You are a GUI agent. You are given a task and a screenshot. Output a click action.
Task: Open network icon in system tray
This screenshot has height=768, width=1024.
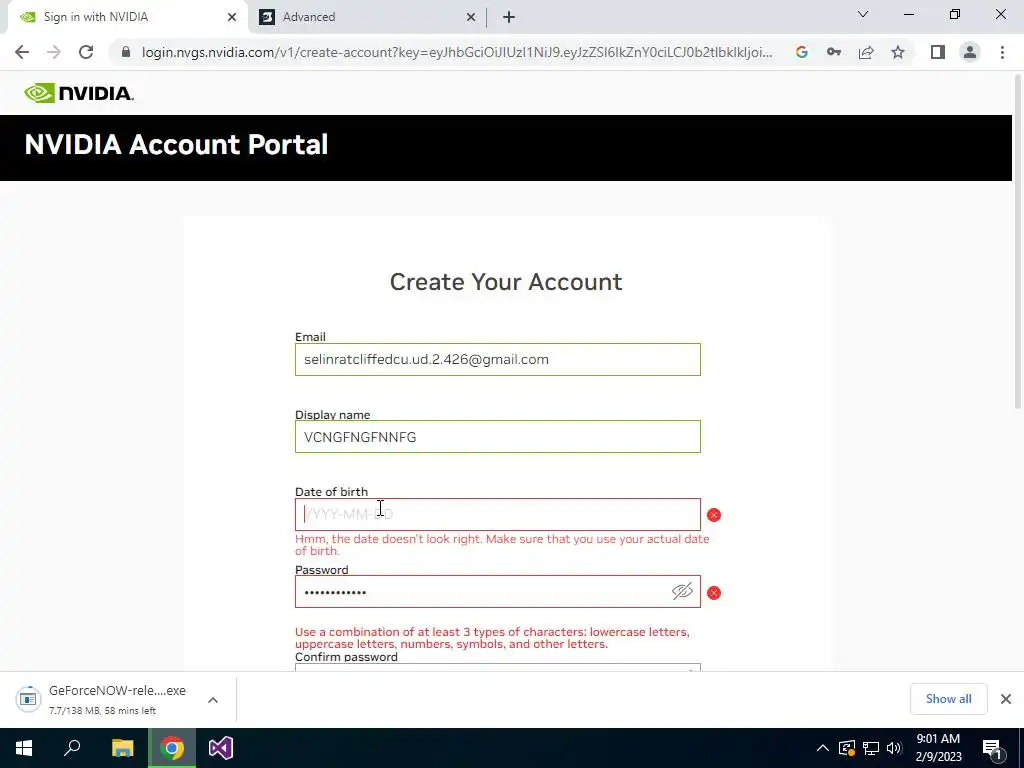(x=871, y=748)
